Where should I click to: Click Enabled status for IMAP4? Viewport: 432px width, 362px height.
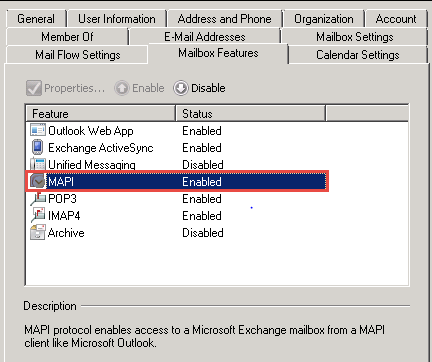202,216
